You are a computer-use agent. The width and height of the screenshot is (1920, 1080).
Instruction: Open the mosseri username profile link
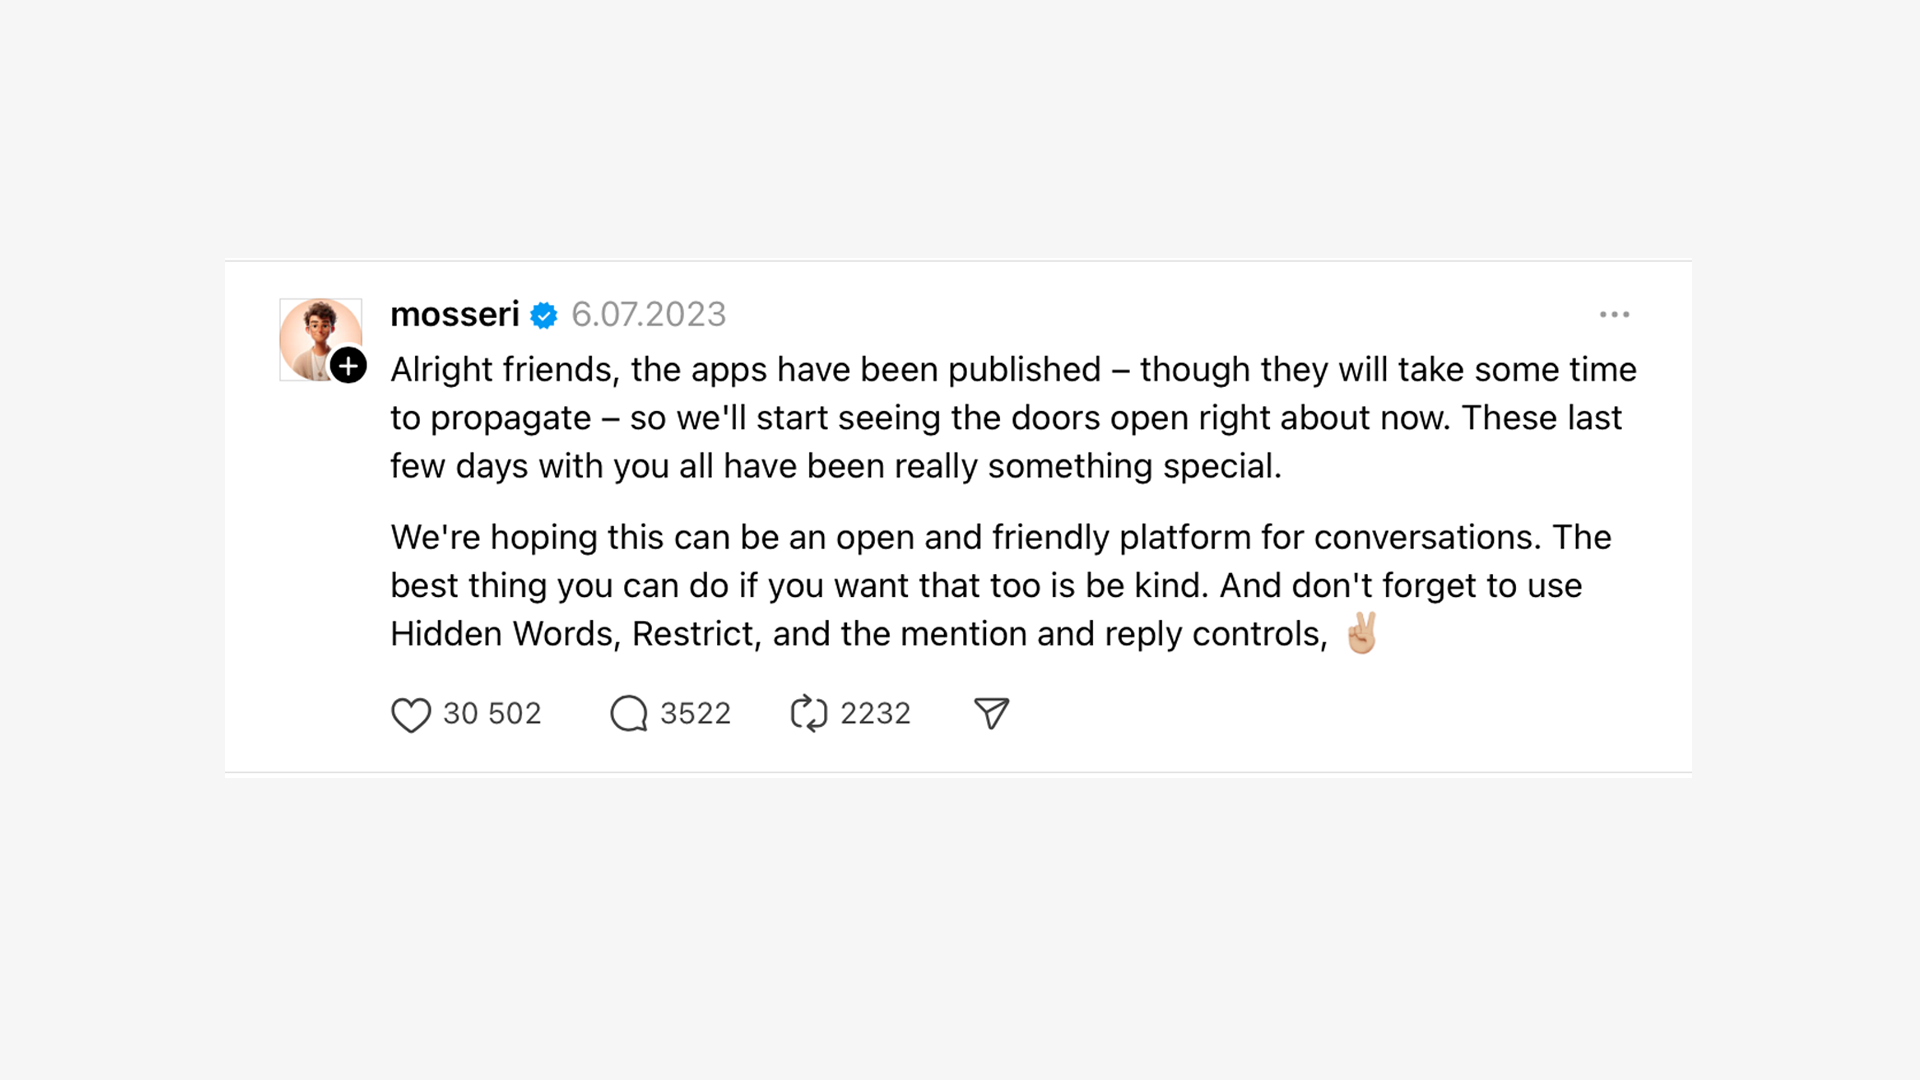(x=455, y=315)
